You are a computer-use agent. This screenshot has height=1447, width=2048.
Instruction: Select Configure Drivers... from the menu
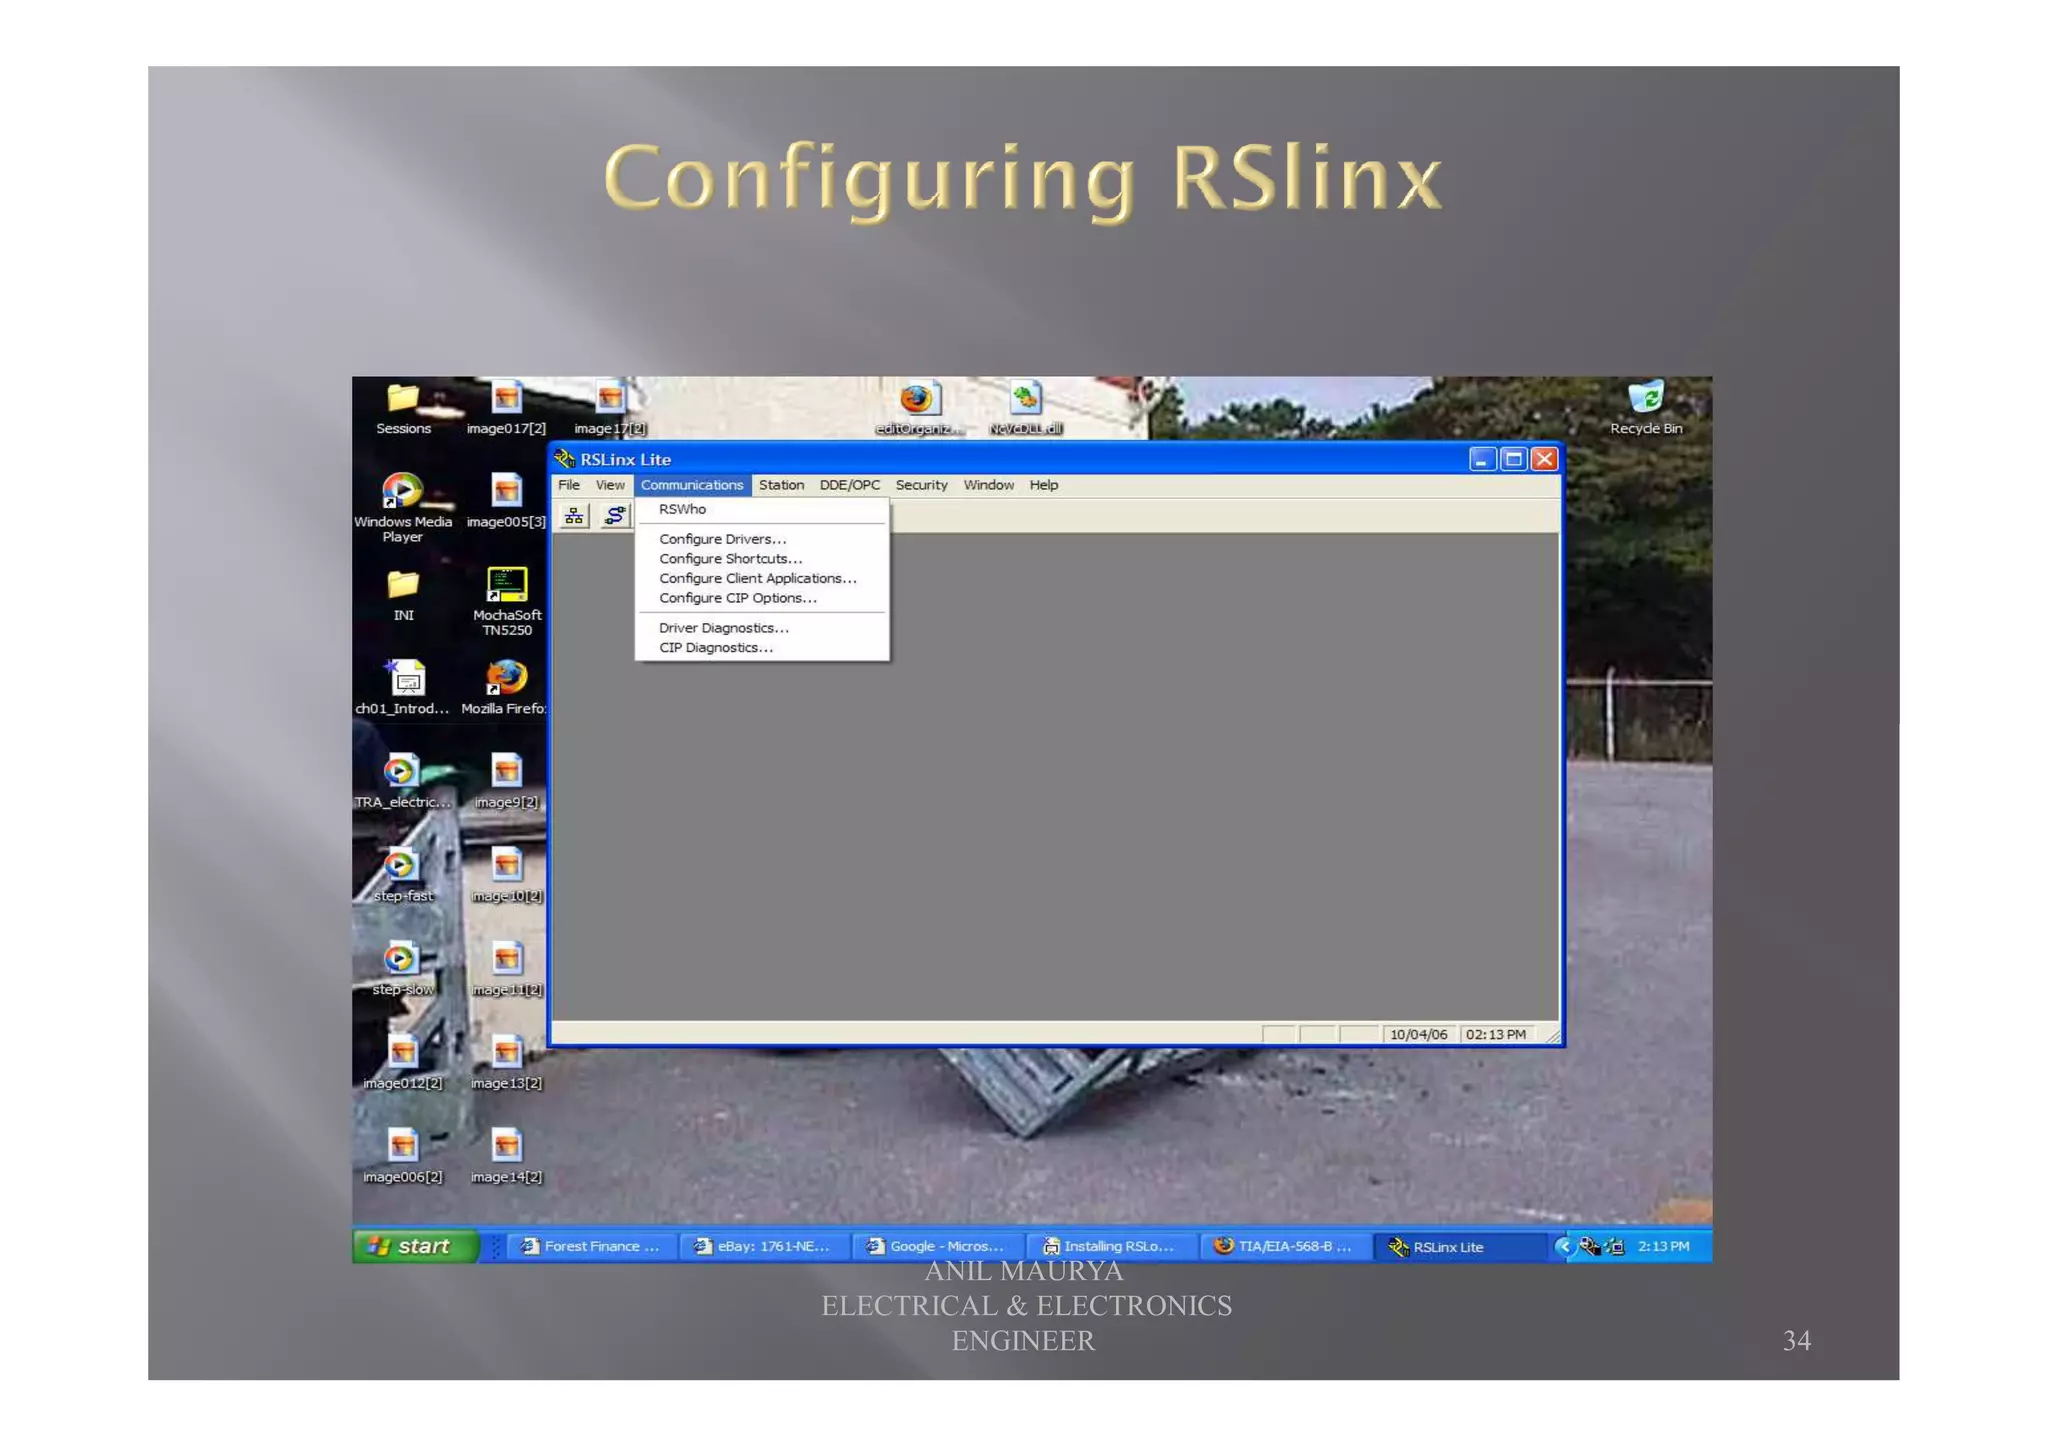coord(722,539)
